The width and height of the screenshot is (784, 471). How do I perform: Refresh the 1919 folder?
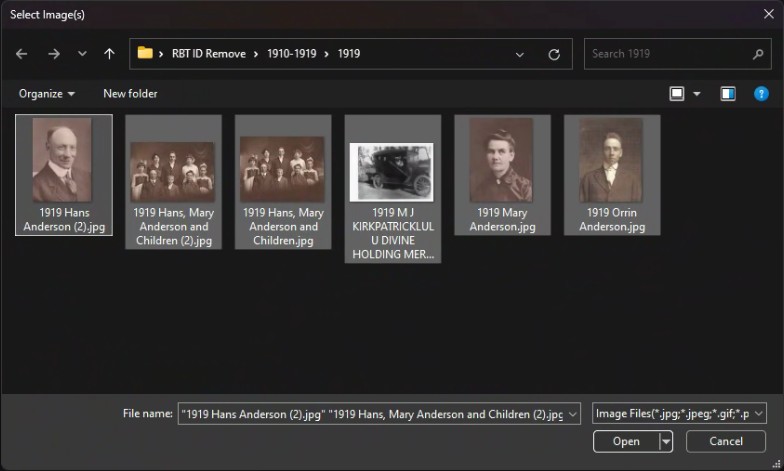pyautogui.click(x=554, y=54)
